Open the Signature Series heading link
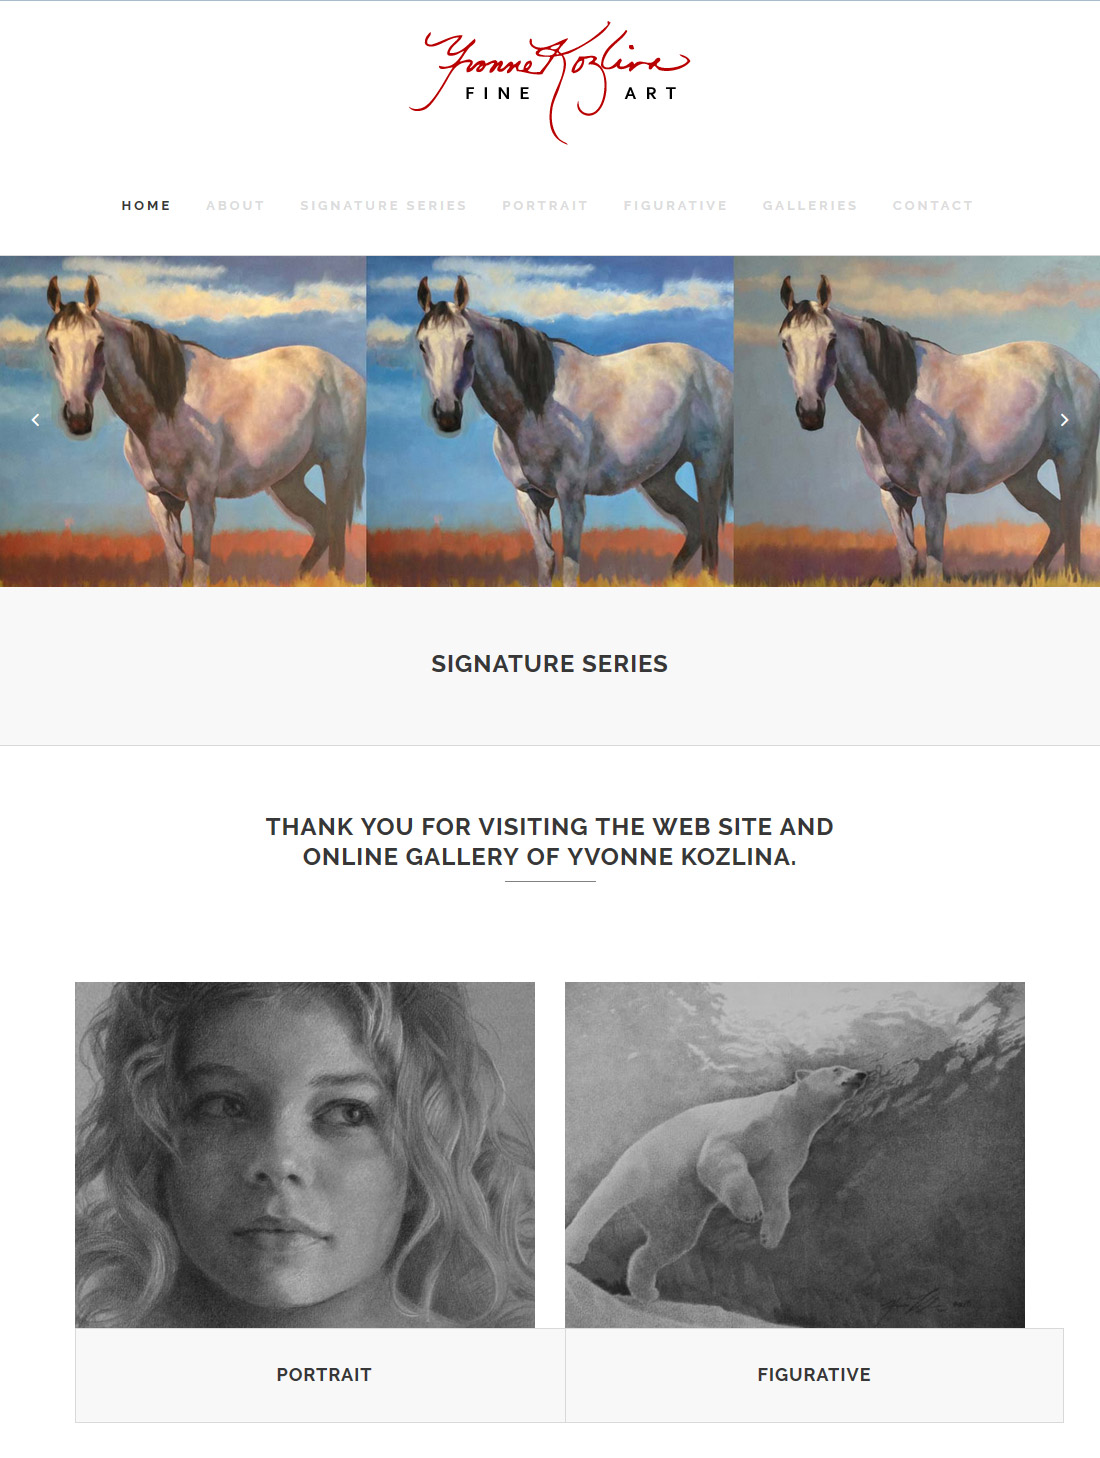The height and width of the screenshot is (1458, 1100). 549,664
